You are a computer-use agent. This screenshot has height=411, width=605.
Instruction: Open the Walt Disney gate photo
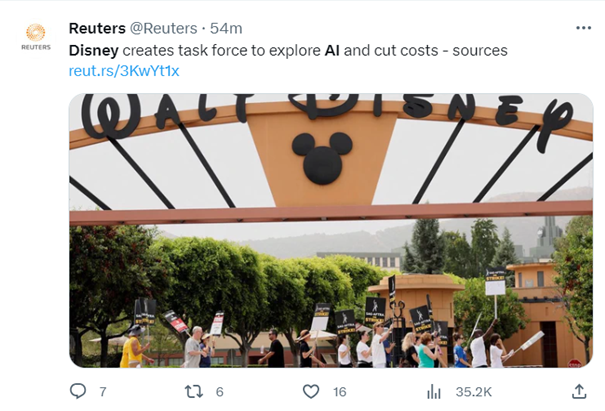point(331,230)
